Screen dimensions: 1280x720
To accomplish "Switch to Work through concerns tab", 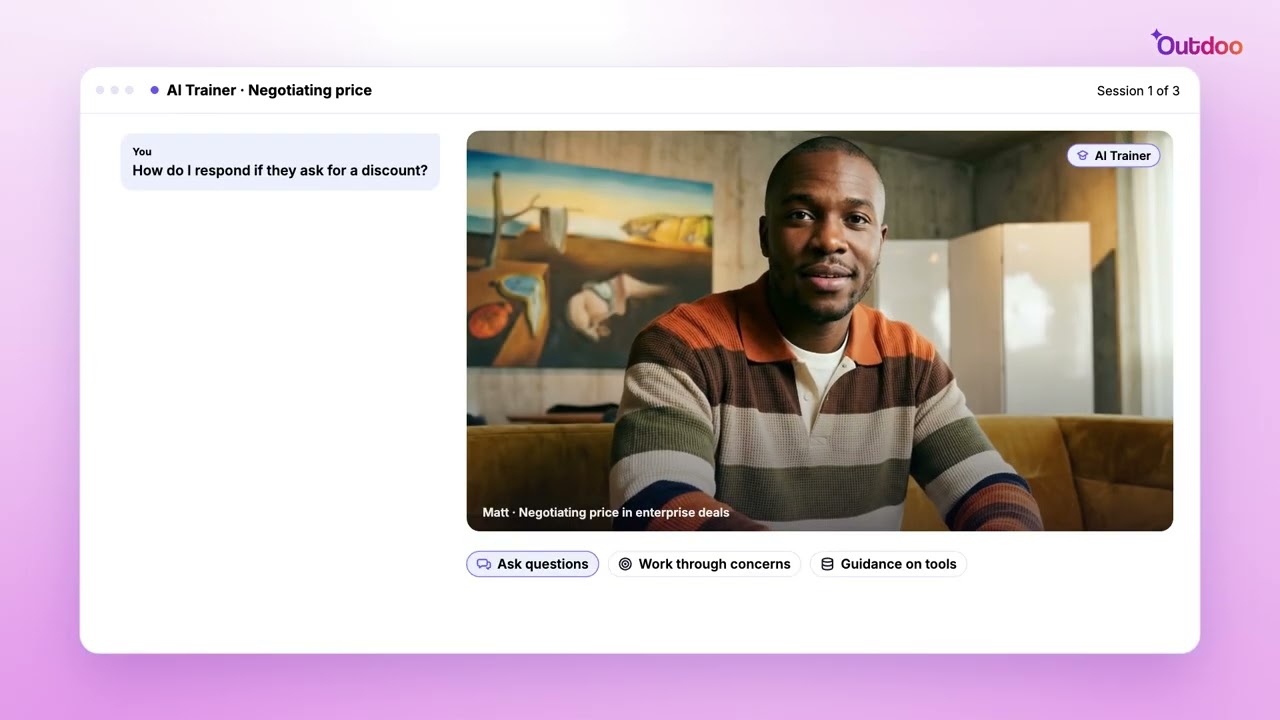I will (x=704, y=564).
